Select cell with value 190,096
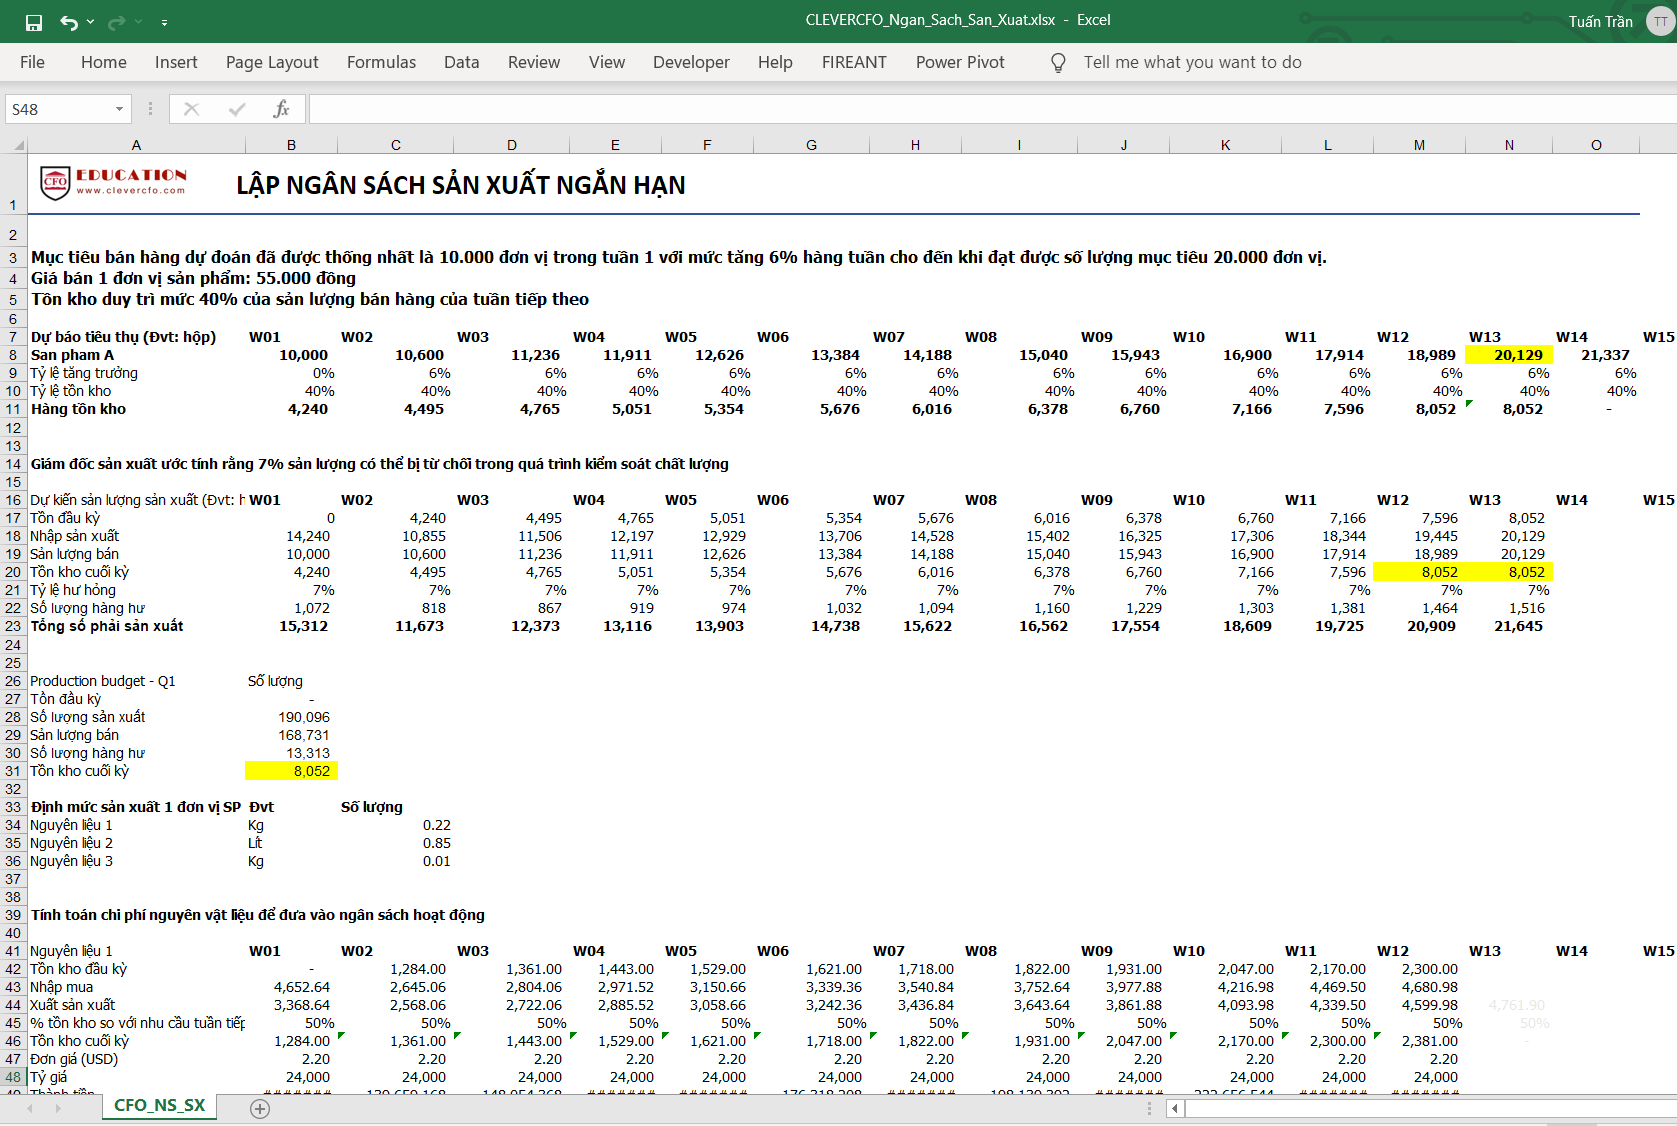The image size is (1677, 1126). pos(291,717)
